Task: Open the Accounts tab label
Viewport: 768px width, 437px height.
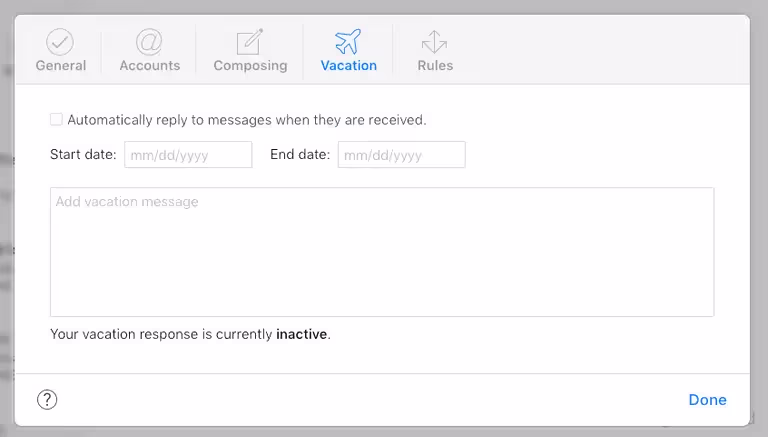Action: 149,66
